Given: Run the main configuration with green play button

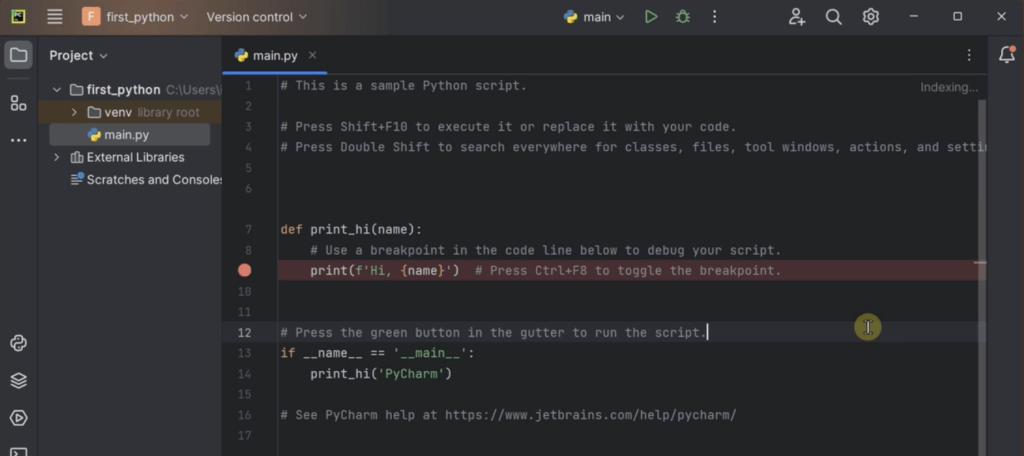Looking at the screenshot, I should pos(651,17).
